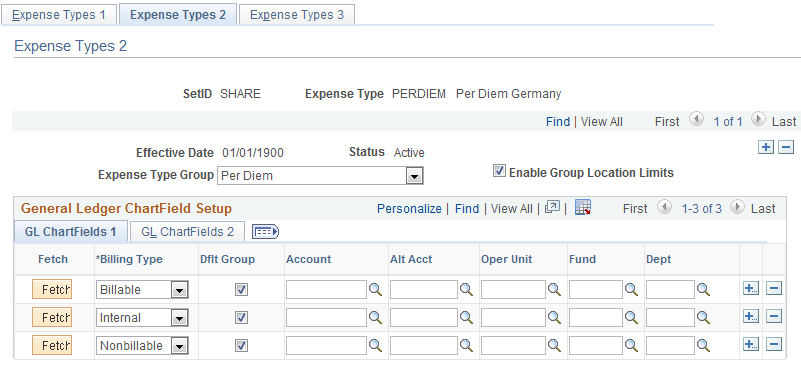Add a row after the Internal row
The height and width of the screenshot is (366, 801).
[x=750, y=317]
